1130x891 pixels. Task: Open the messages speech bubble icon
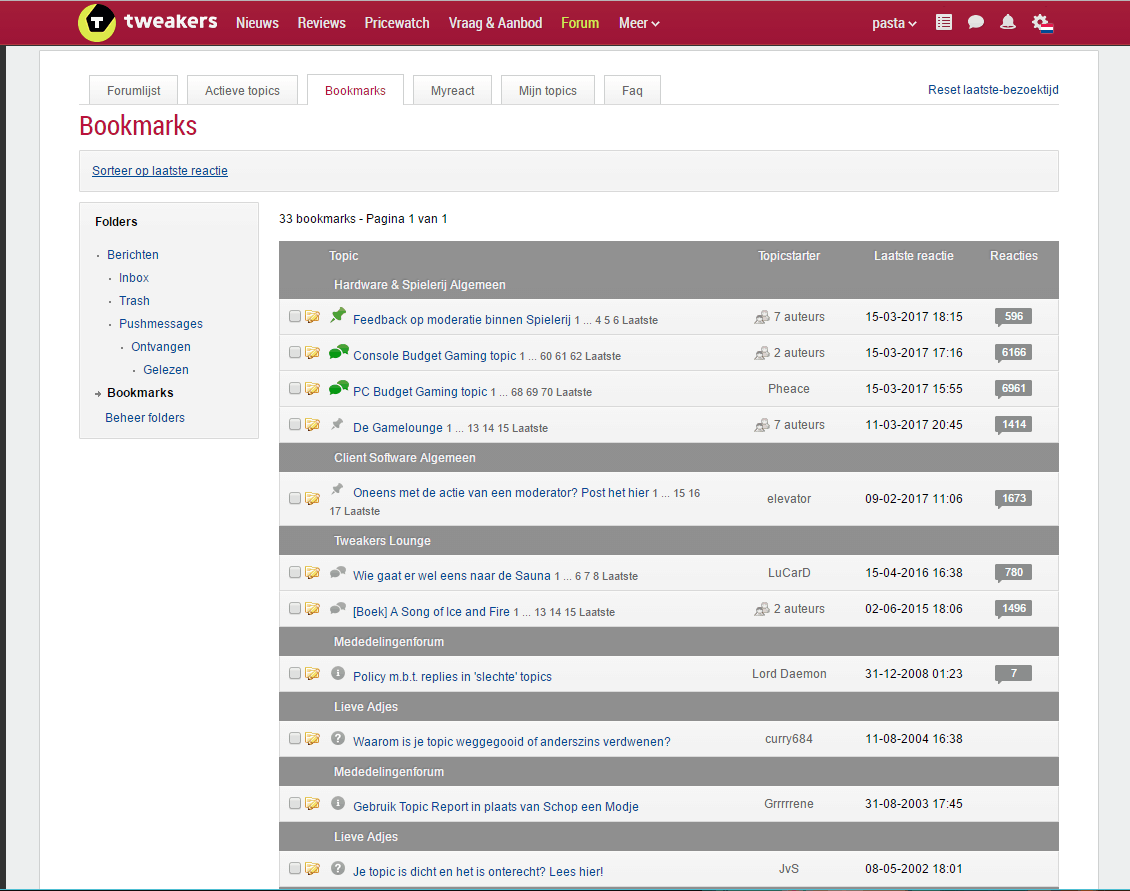(x=976, y=22)
